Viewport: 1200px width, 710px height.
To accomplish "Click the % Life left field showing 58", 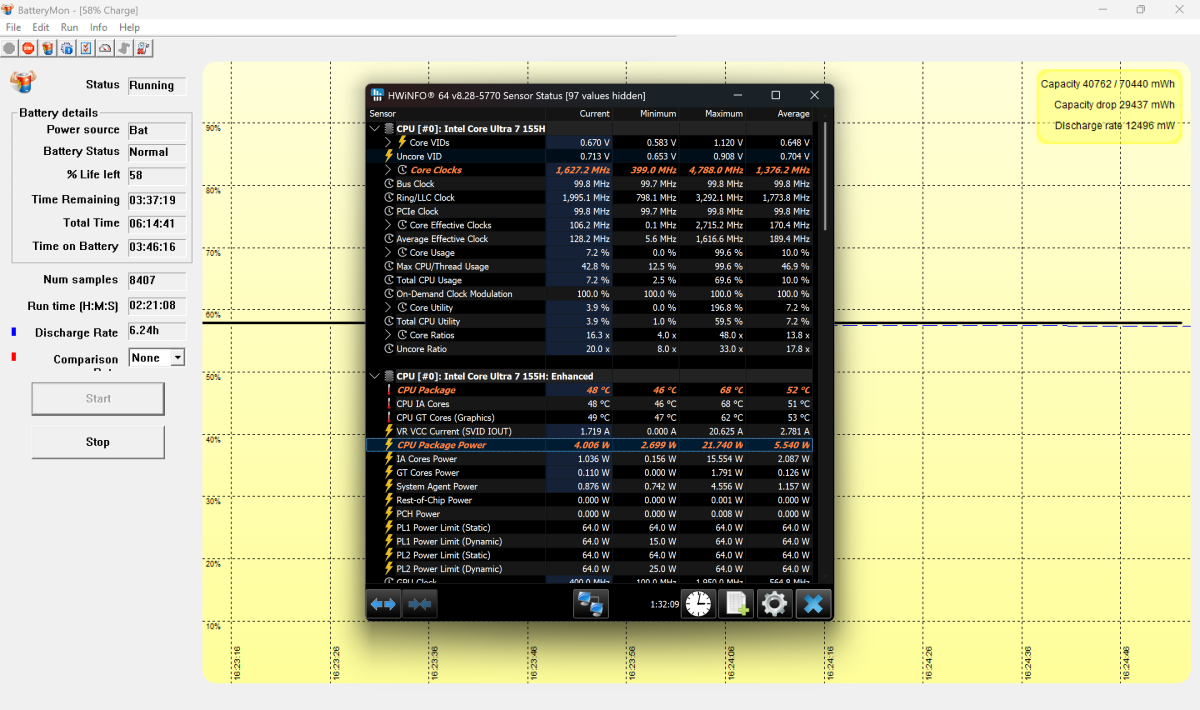I will pyautogui.click(x=157, y=175).
